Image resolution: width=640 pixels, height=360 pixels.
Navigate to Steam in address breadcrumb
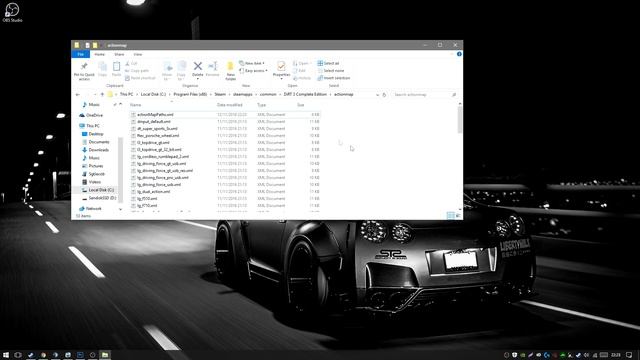click(220, 94)
